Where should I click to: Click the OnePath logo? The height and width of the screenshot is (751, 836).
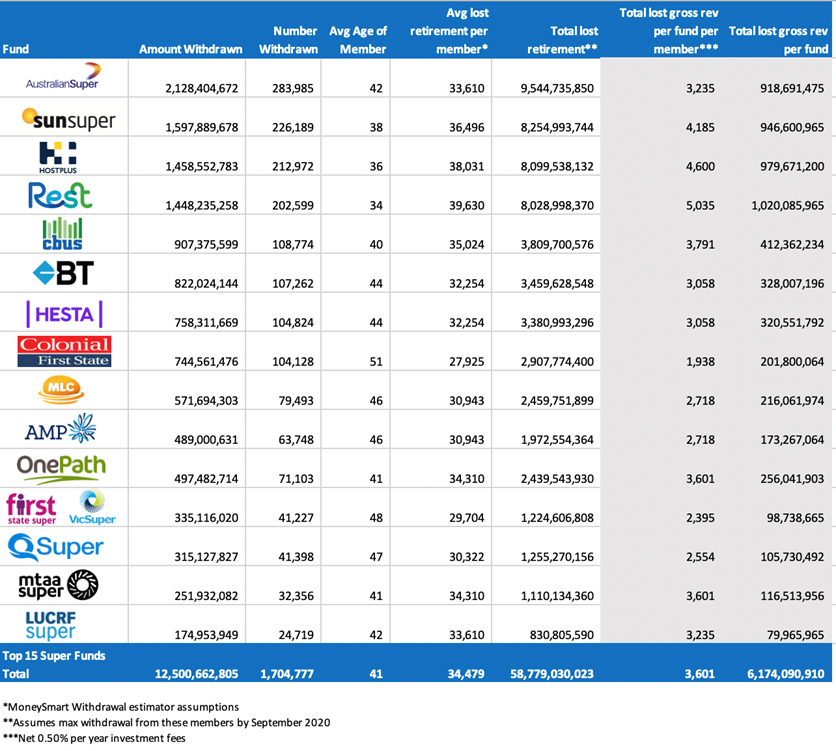[x=61, y=469]
